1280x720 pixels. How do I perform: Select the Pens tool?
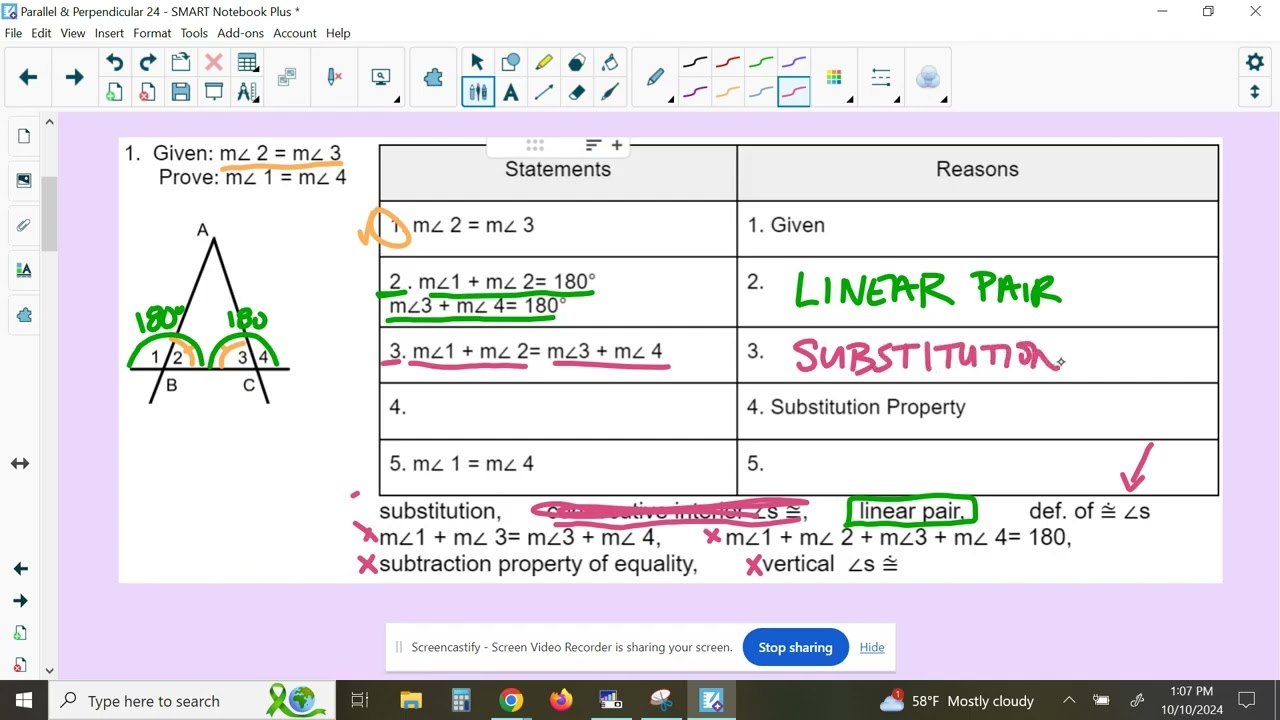coord(477,92)
